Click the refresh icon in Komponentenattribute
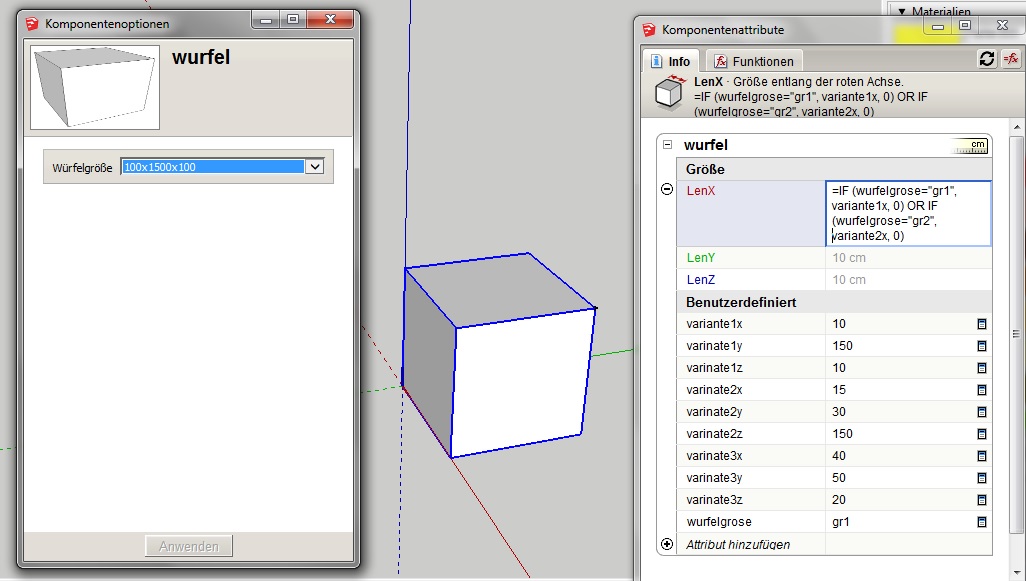 click(987, 59)
